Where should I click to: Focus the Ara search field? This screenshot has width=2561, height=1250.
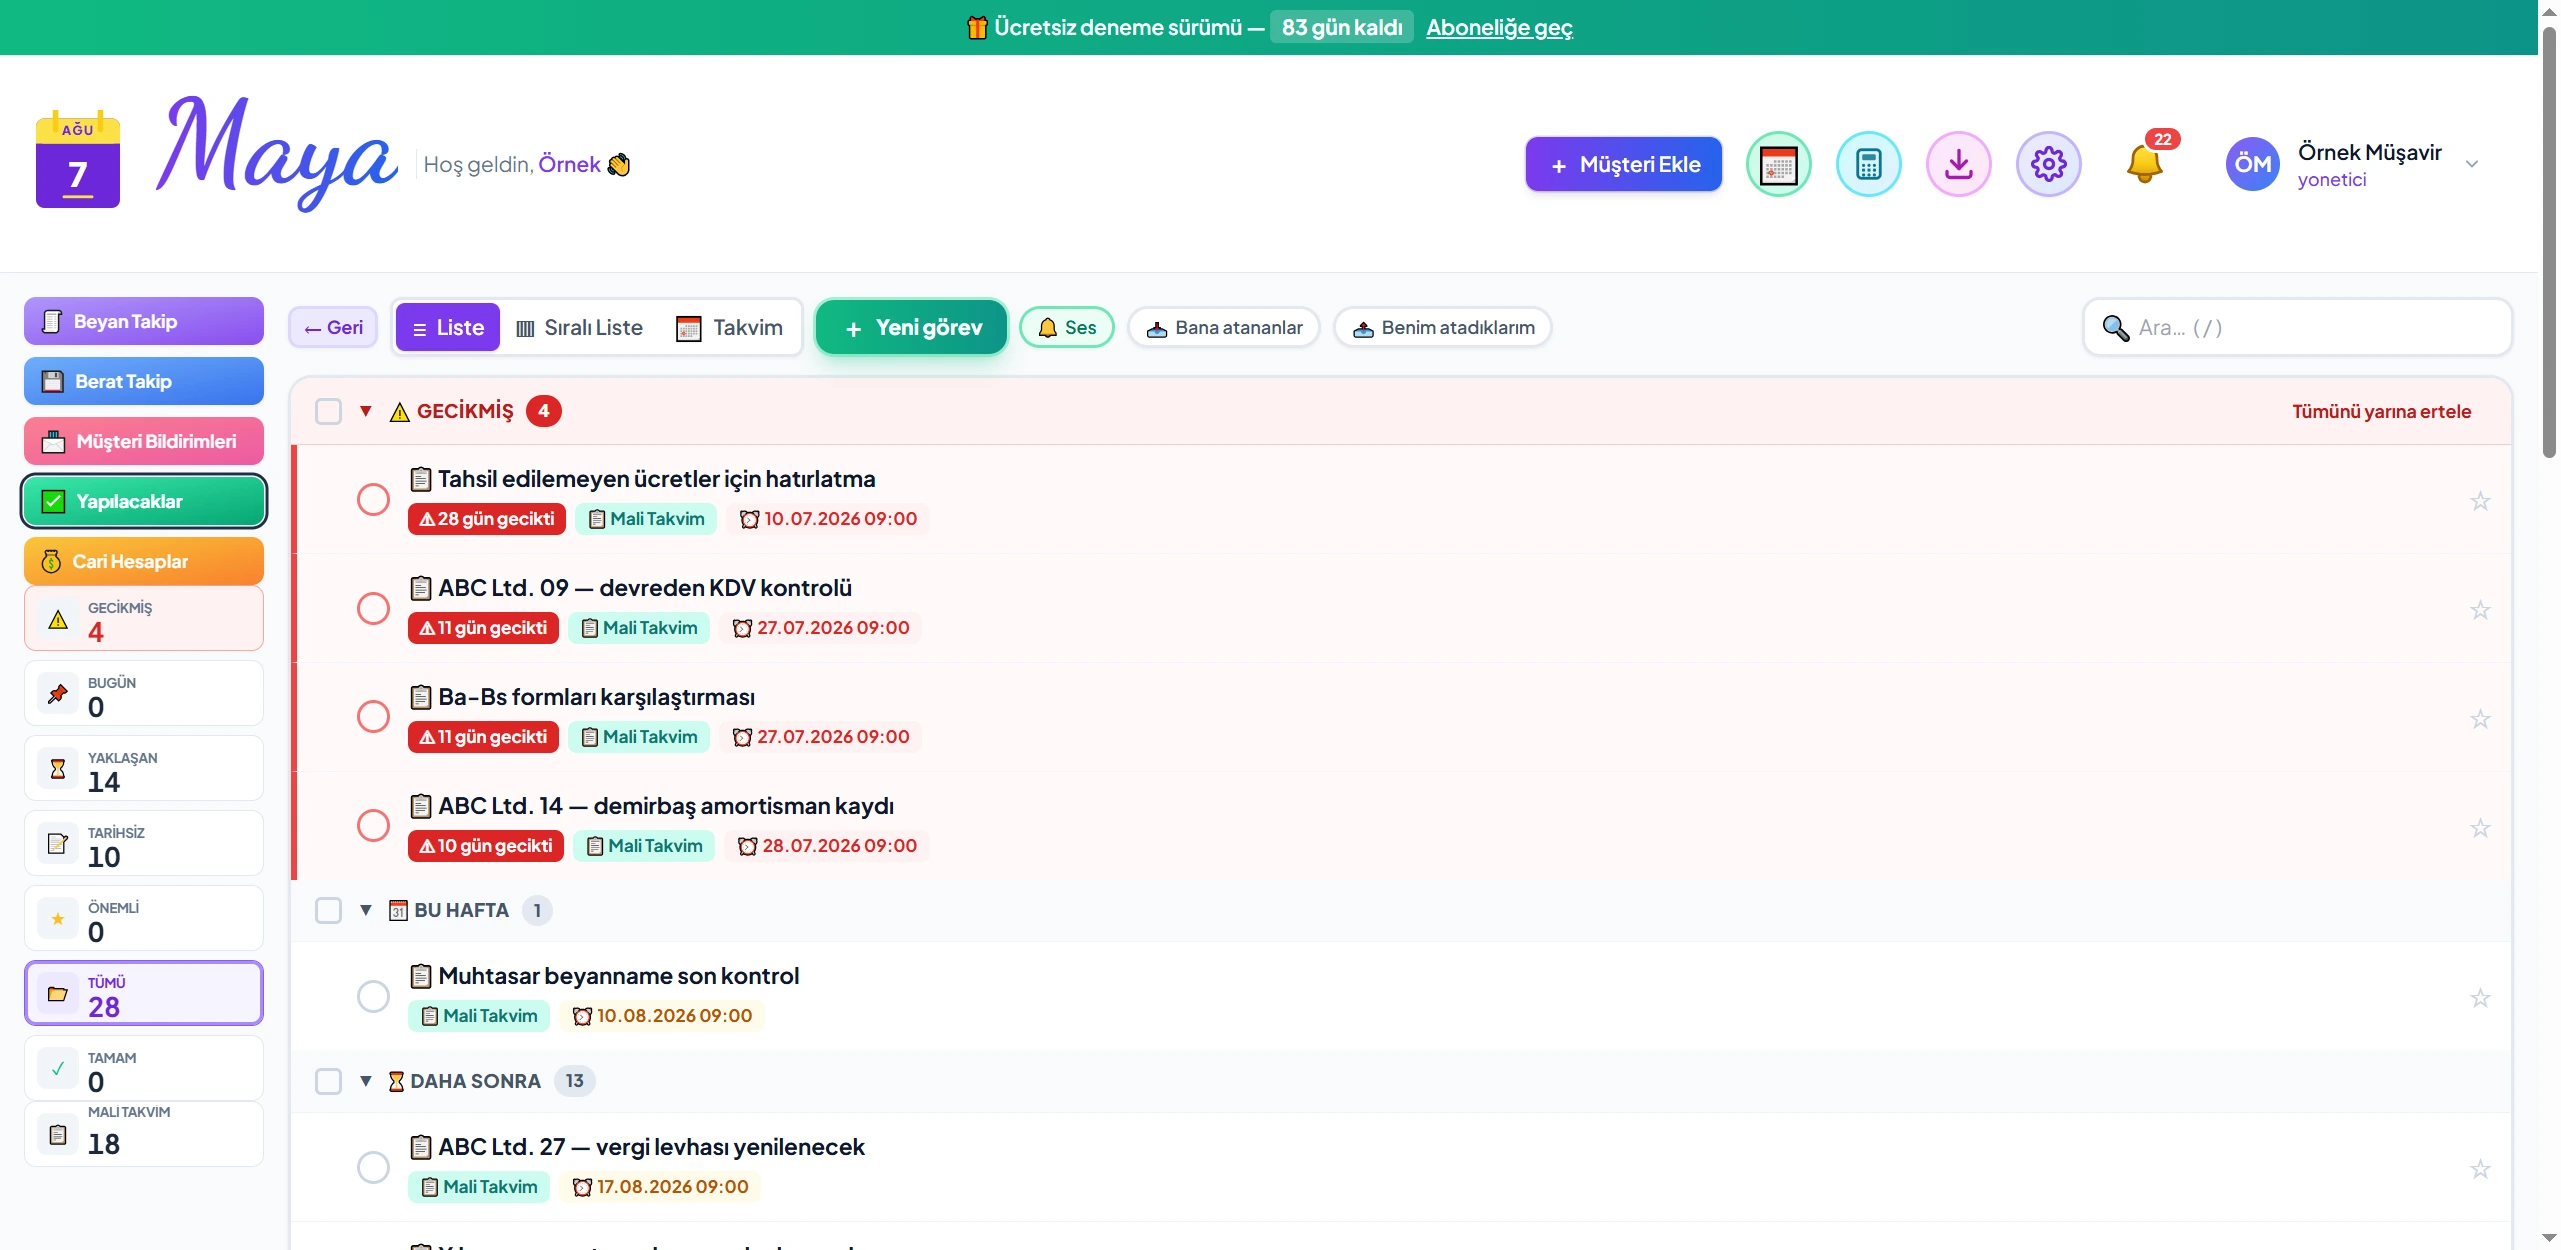(2297, 328)
